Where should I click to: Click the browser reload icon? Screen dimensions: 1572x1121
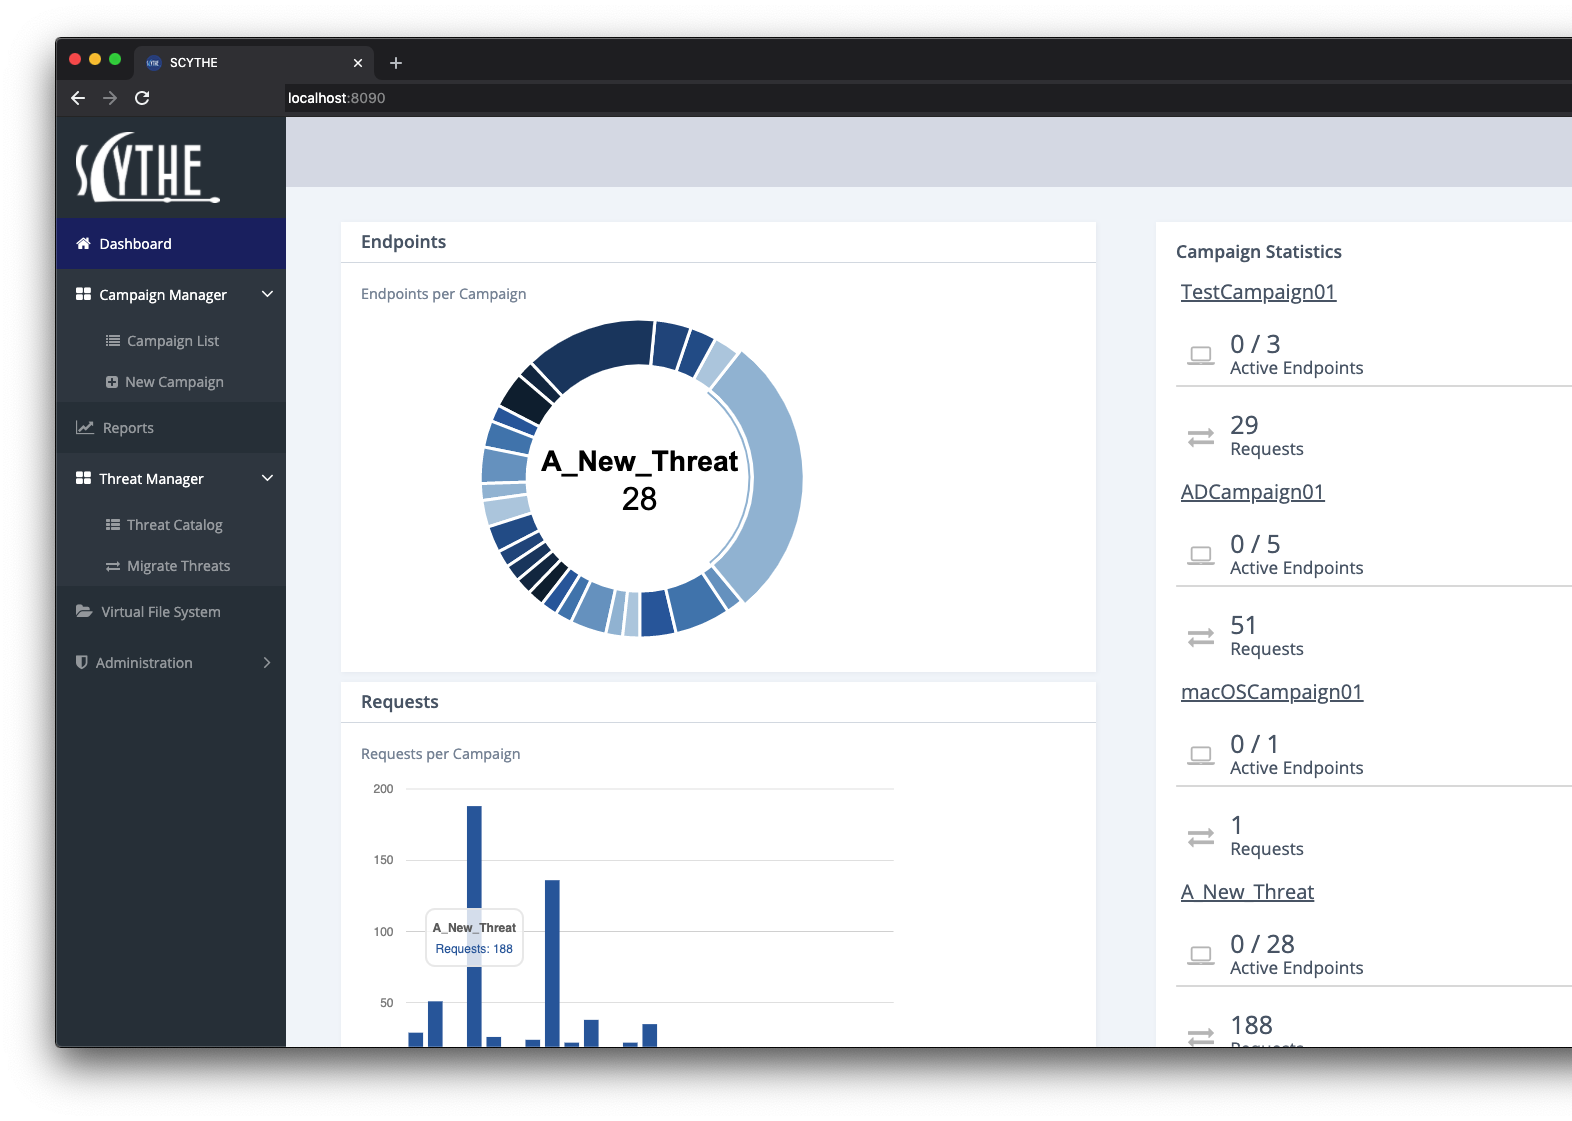142,98
